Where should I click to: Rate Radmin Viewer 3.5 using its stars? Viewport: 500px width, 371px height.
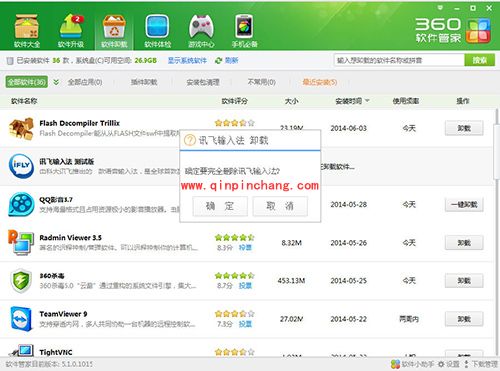pos(235,237)
